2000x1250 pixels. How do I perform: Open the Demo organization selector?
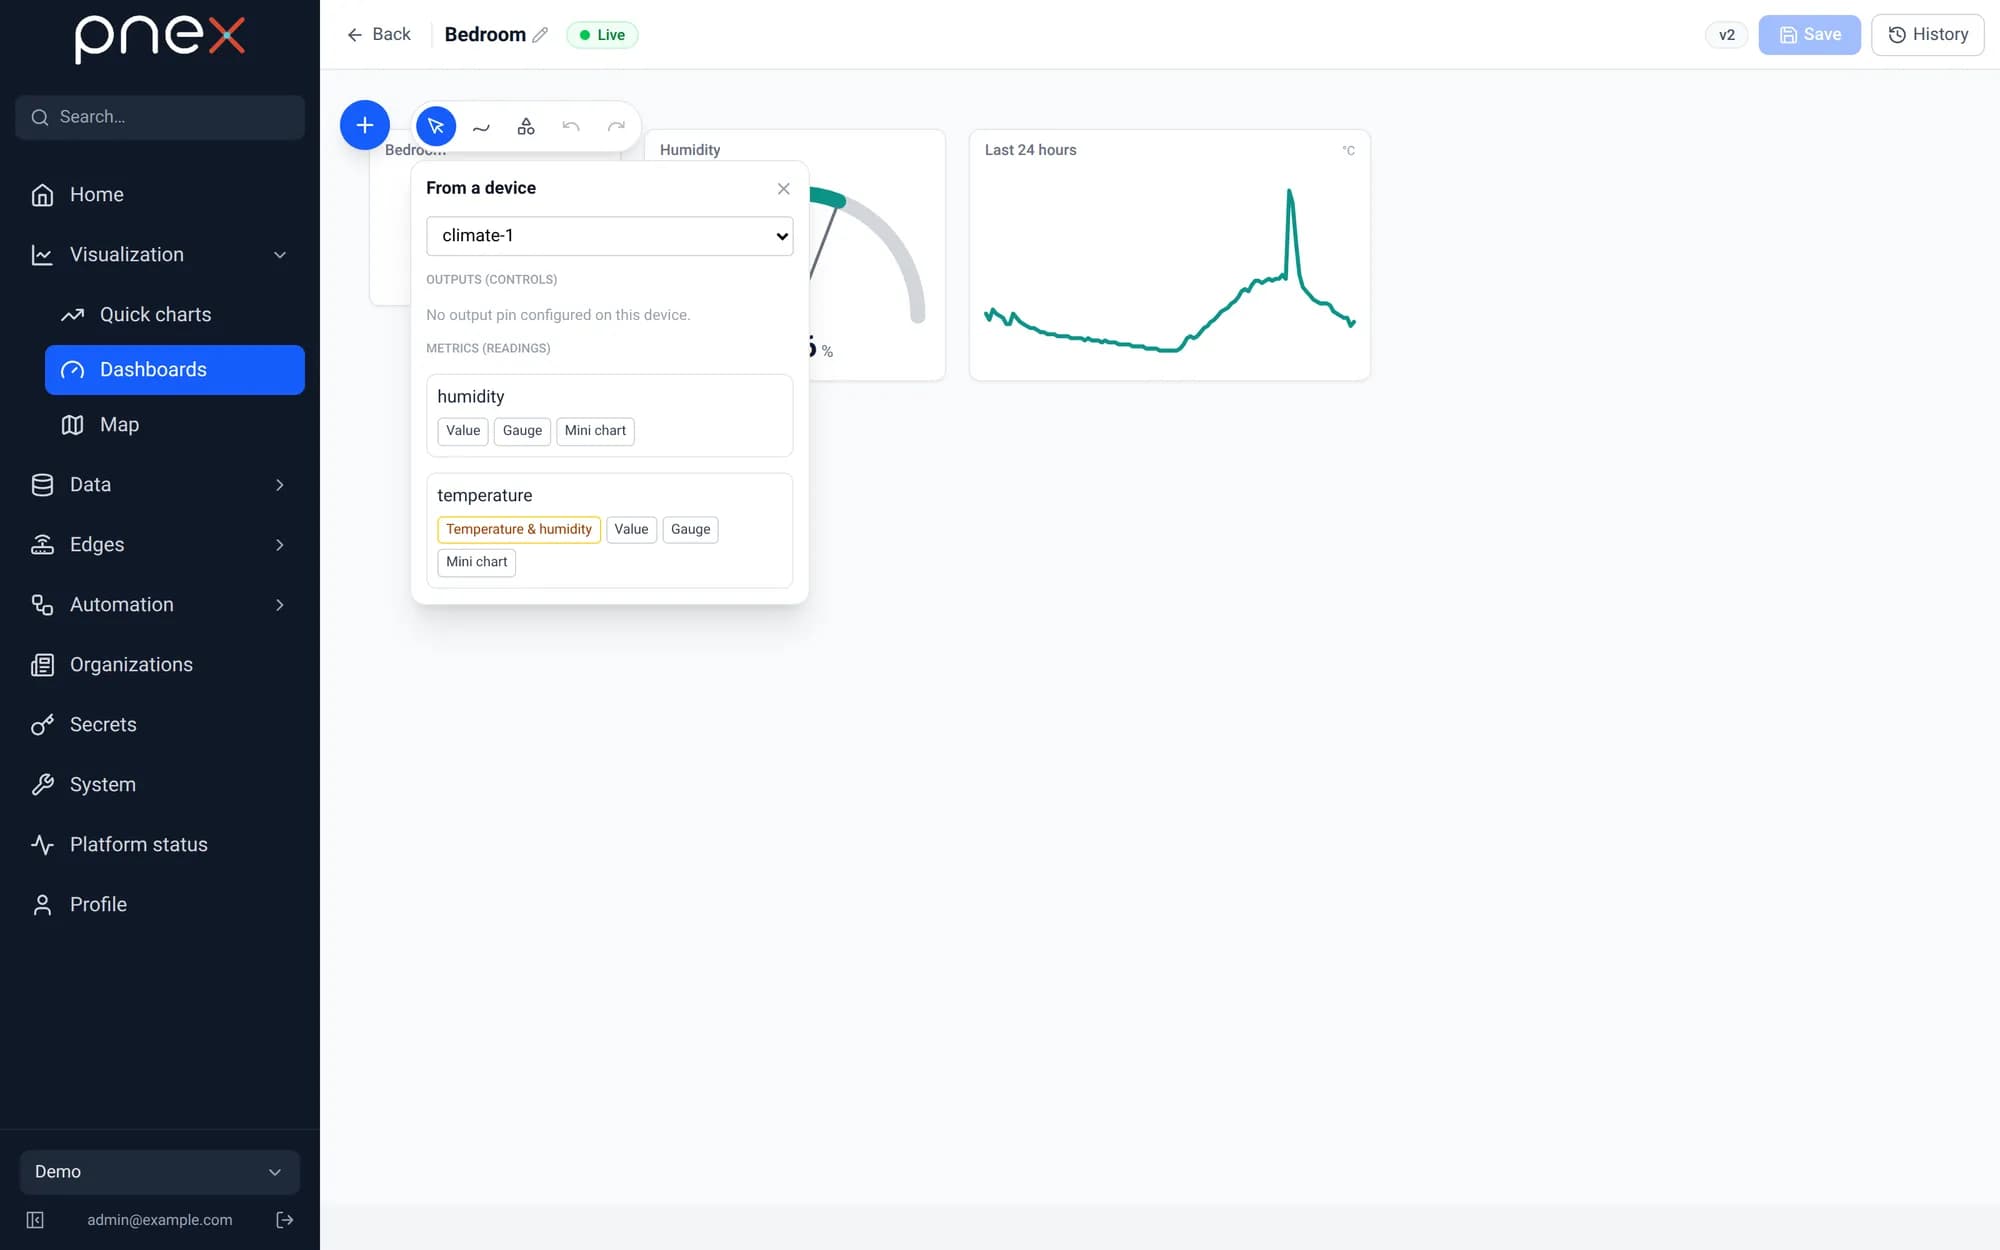tap(160, 1172)
